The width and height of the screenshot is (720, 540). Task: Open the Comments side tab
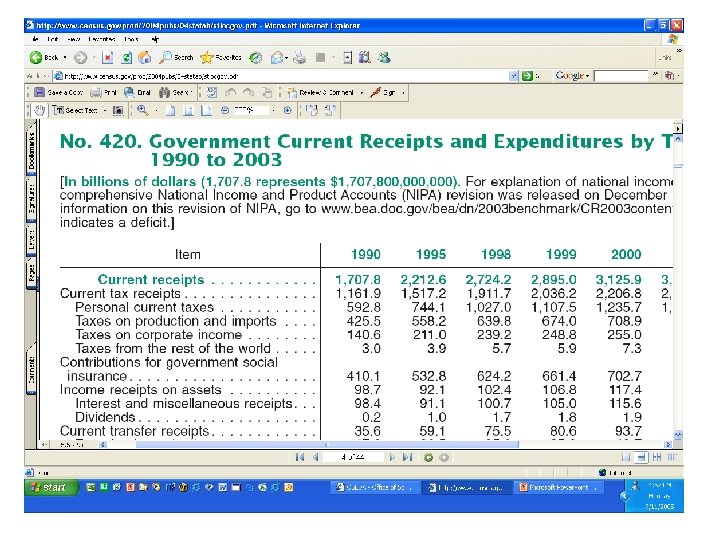pyautogui.click(x=31, y=367)
